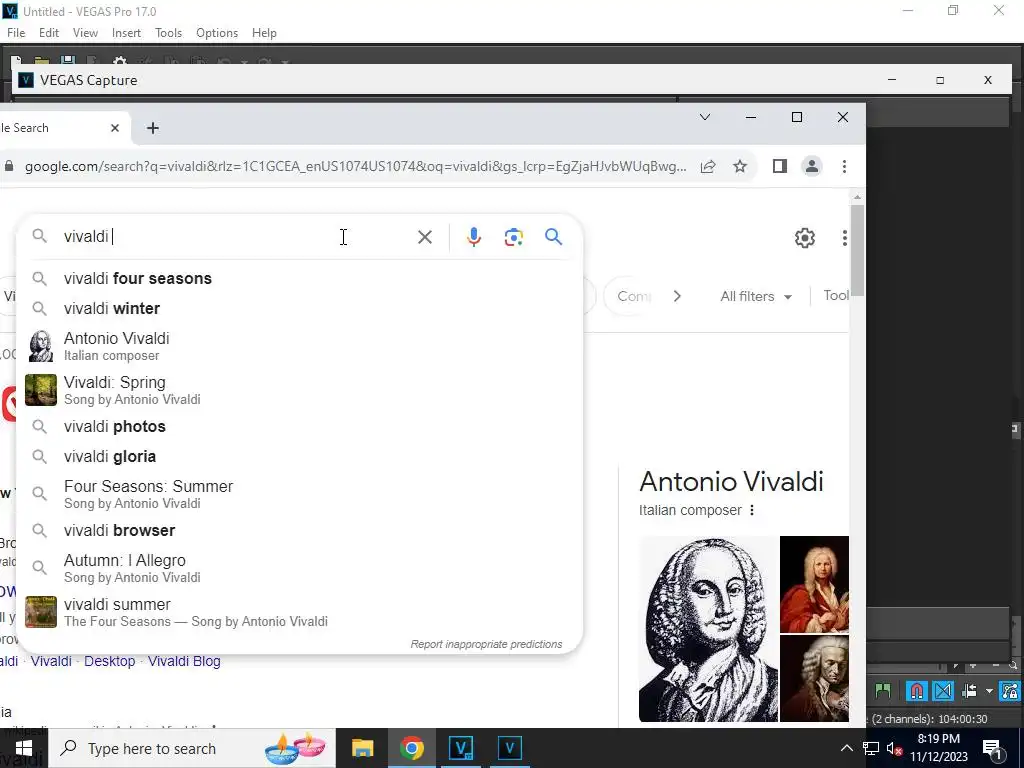Open the notification center
Viewport: 1024px width, 768px height.
coord(992,748)
